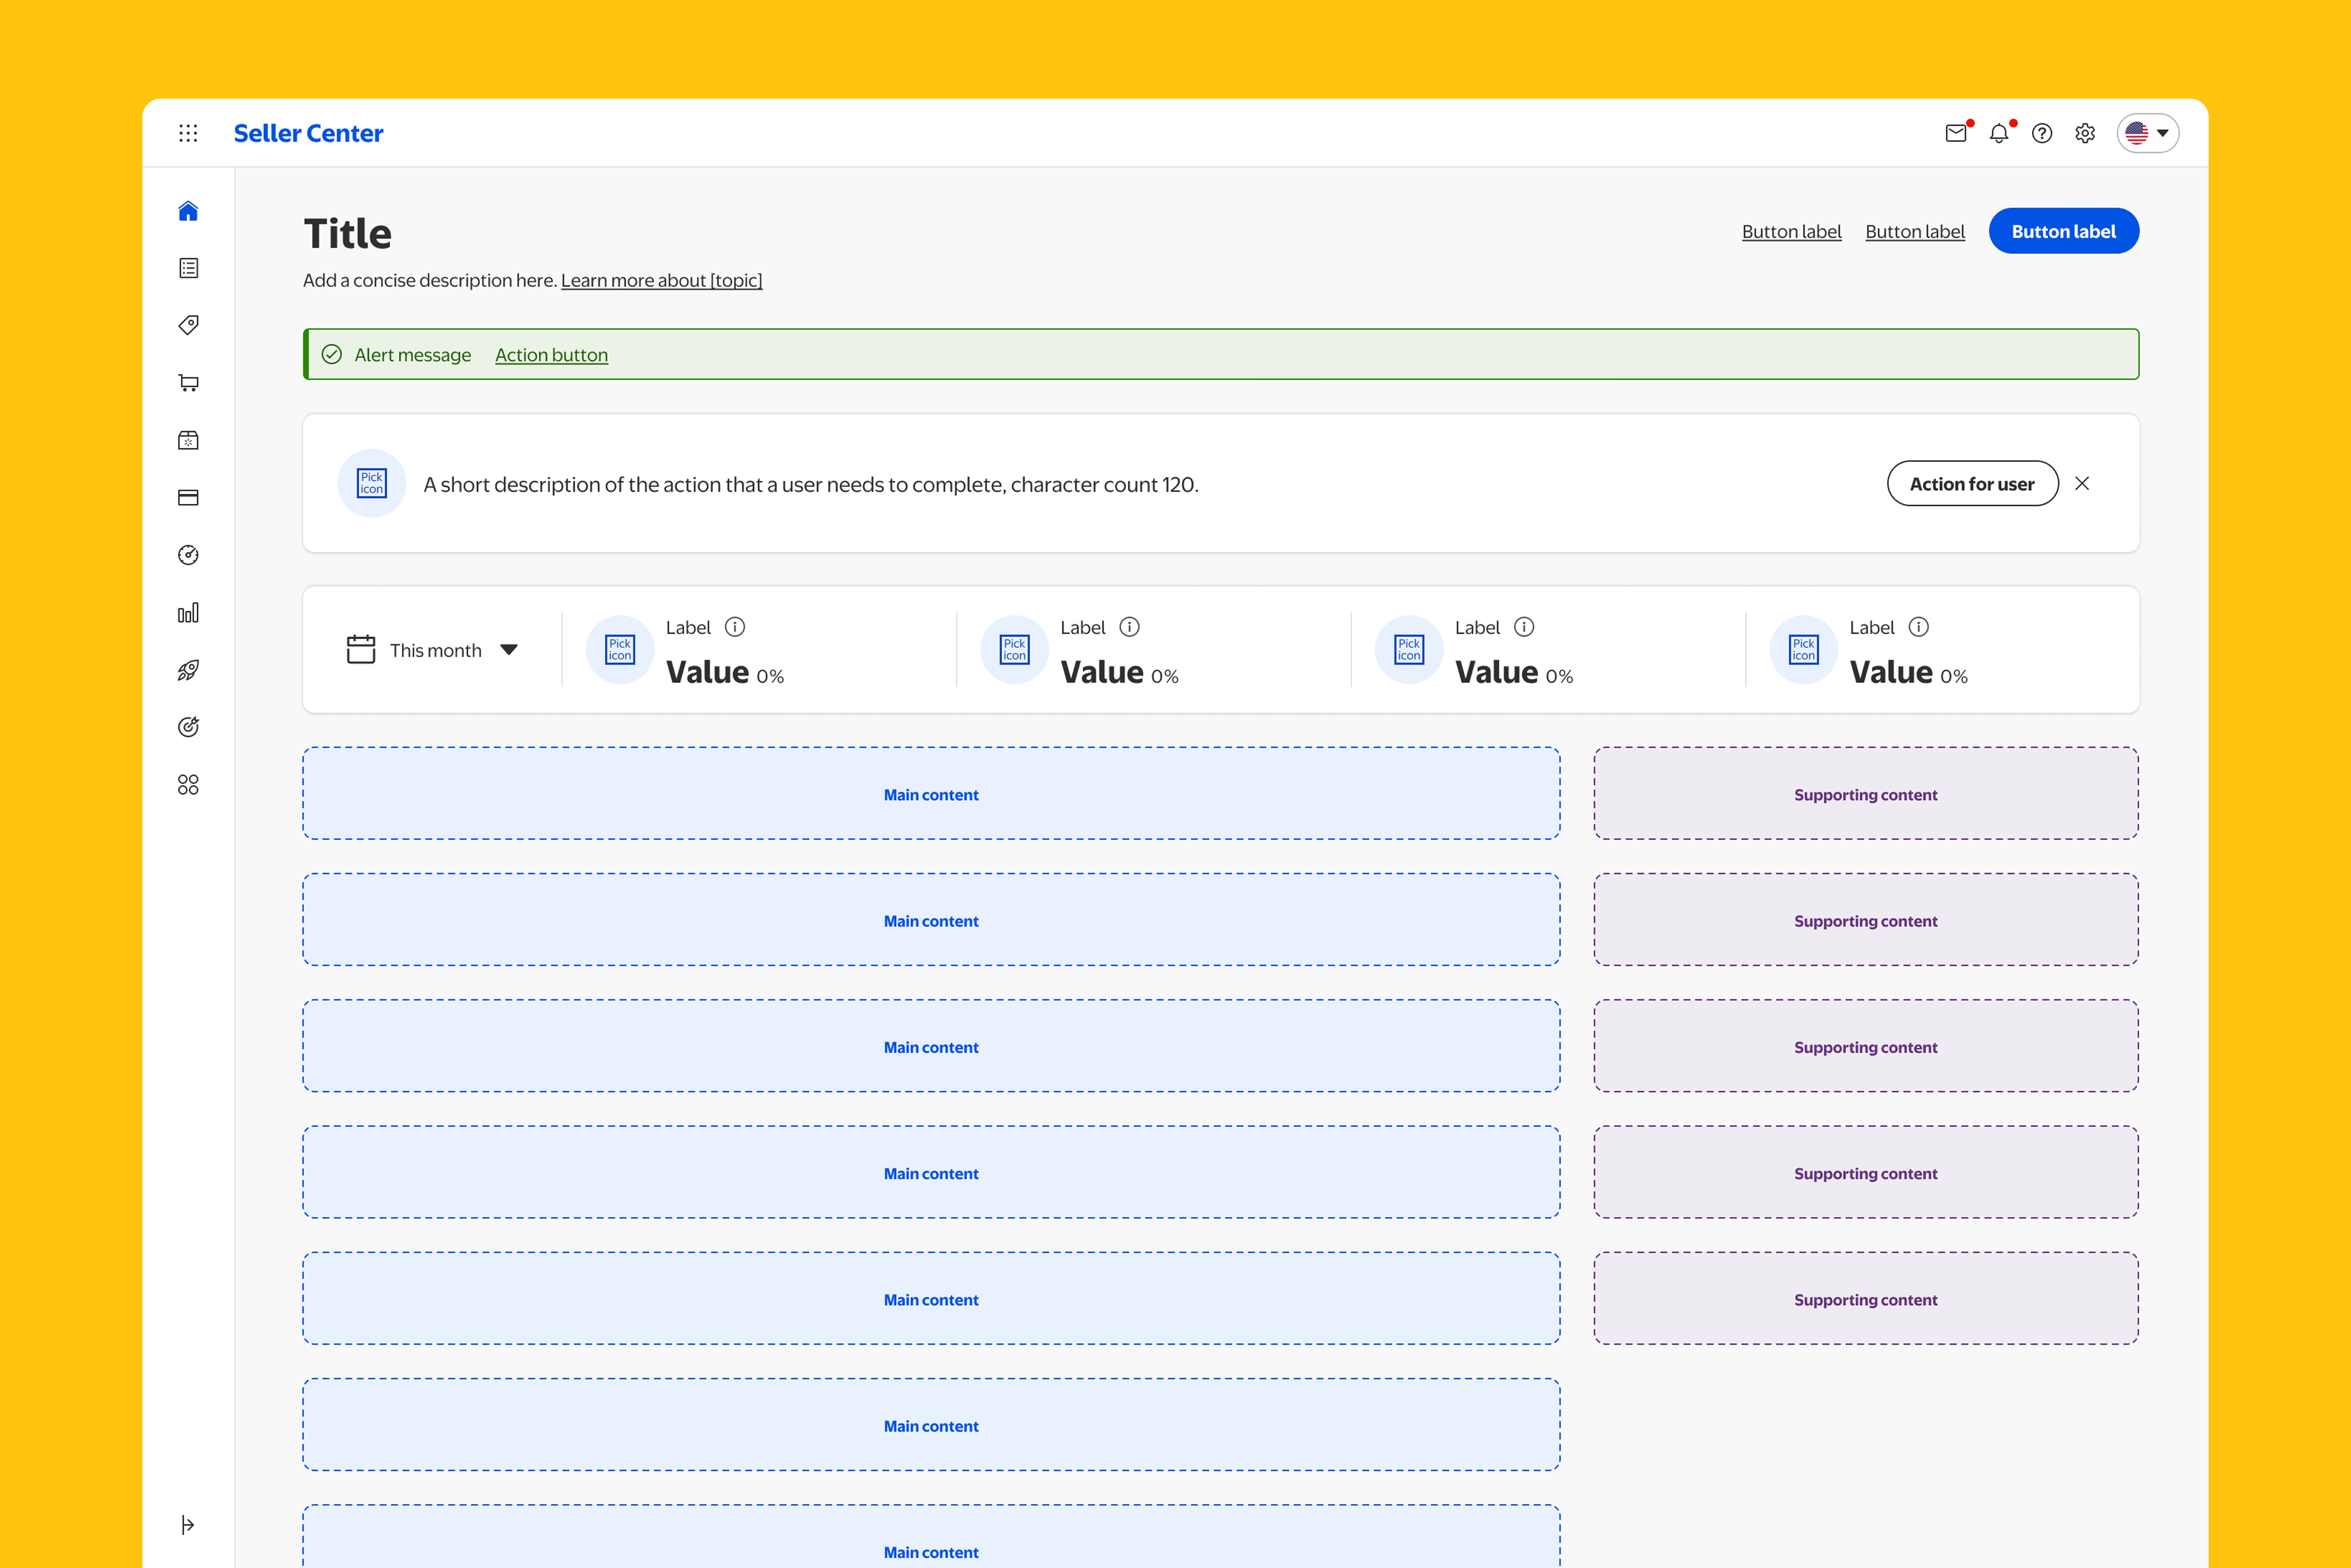
Task: Click the info icon beside first Label
Action: click(x=735, y=627)
